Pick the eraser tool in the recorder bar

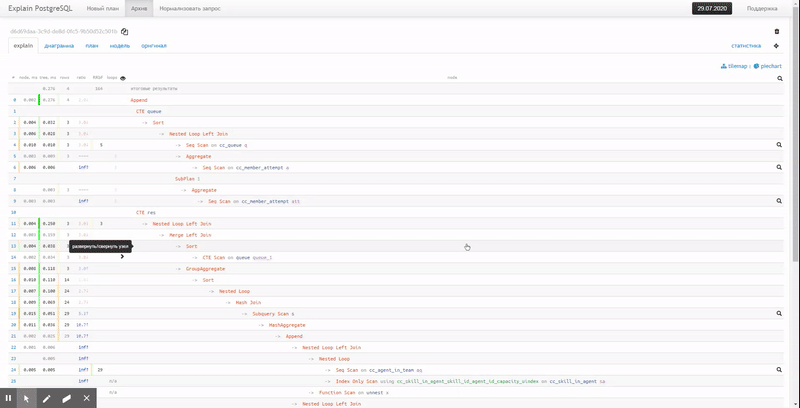pos(66,398)
